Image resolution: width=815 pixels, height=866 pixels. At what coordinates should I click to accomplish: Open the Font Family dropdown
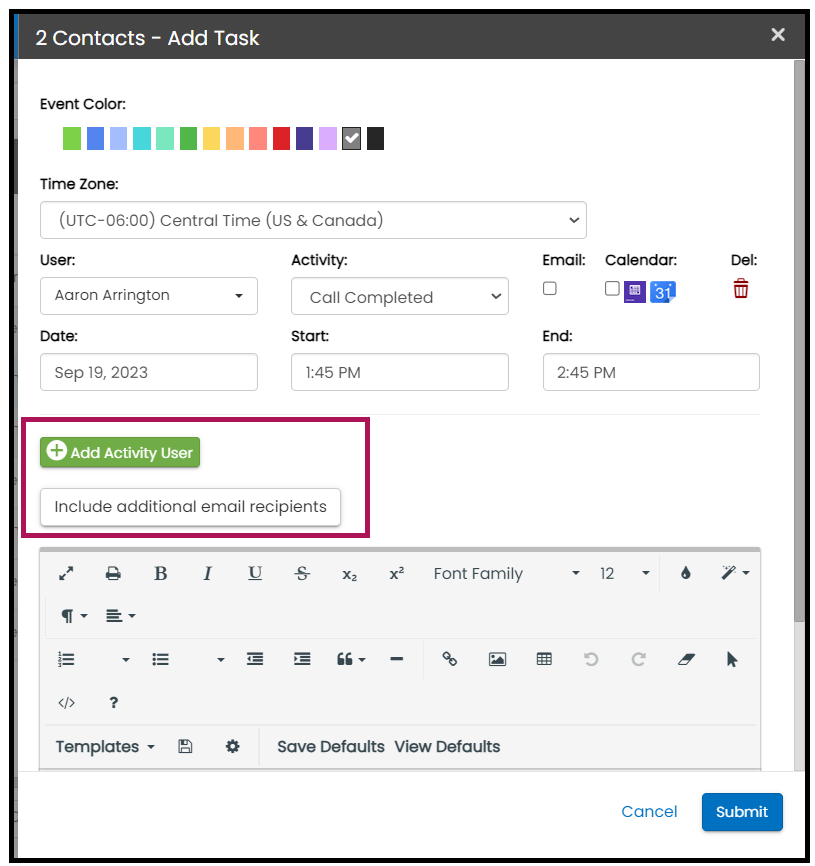pyautogui.click(x=505, y=574)
